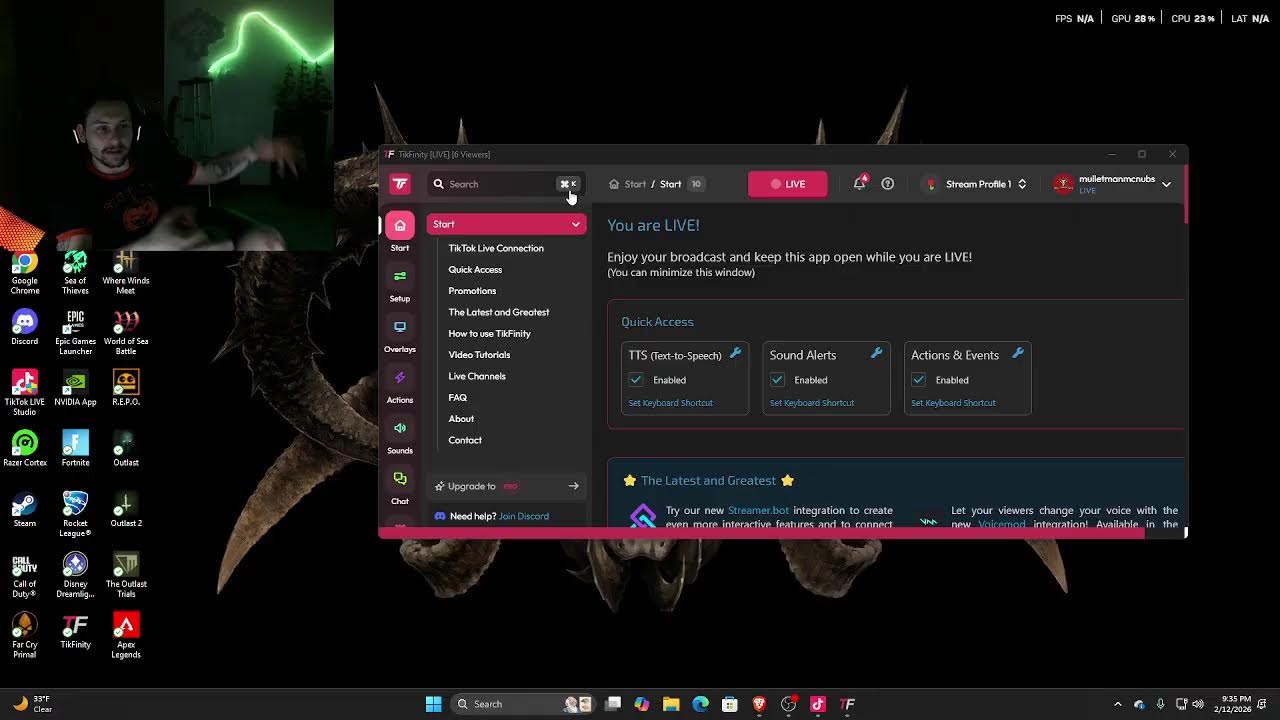Open the help question mark icon
Image resolution: width=1280 pixels, height=720 pixels.
click(x=887, y=184)
